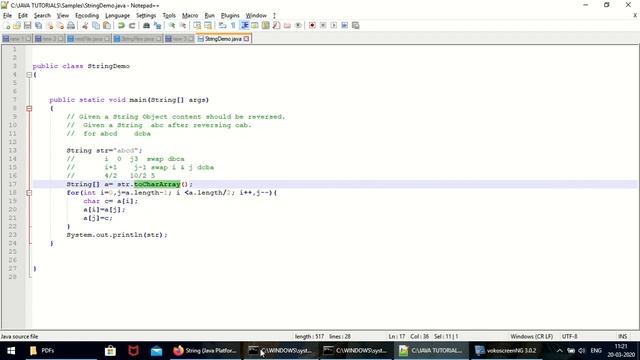640x360 pixels.
Task: Collapse the class fold marker on line 4
Action: 29,75
